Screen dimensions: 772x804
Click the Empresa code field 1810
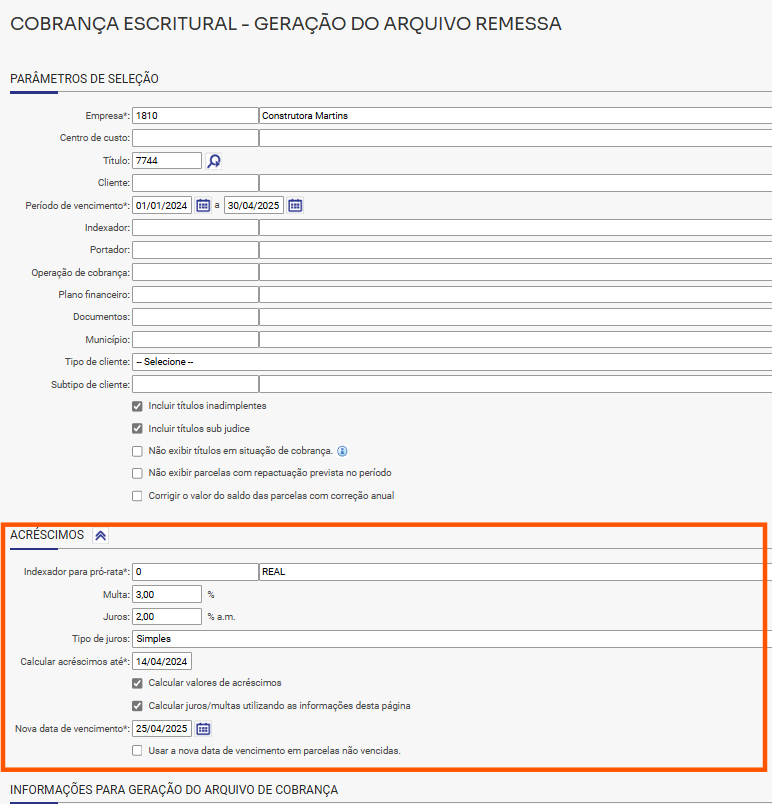195,116
